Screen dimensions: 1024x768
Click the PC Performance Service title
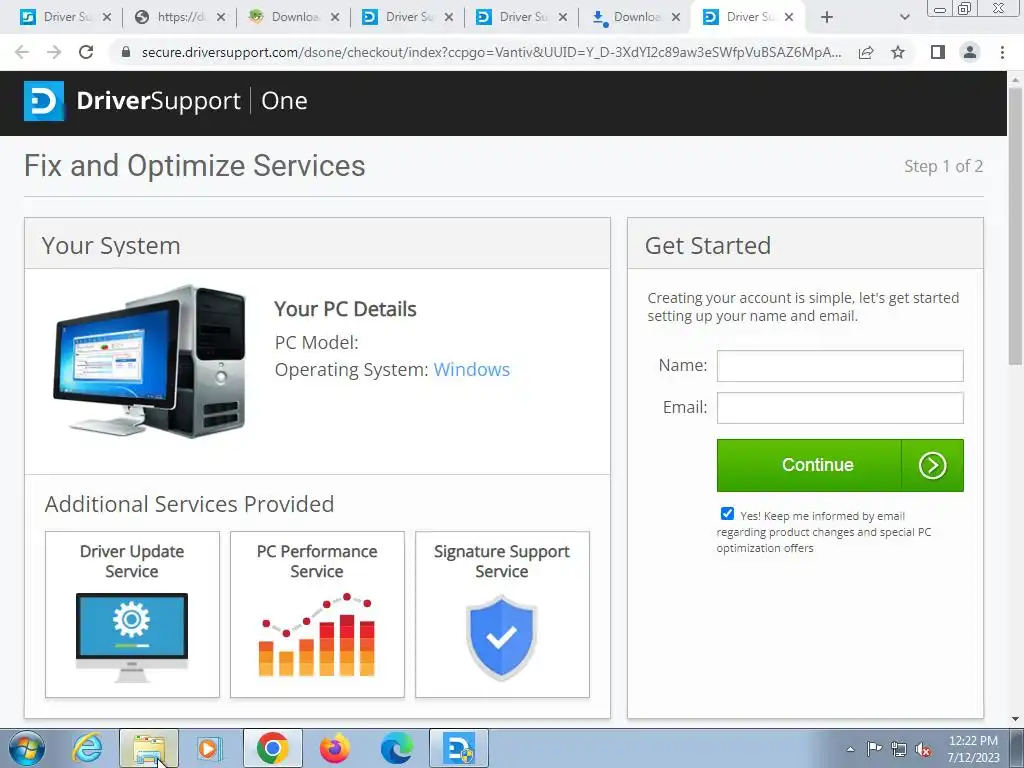click(317, 561)
